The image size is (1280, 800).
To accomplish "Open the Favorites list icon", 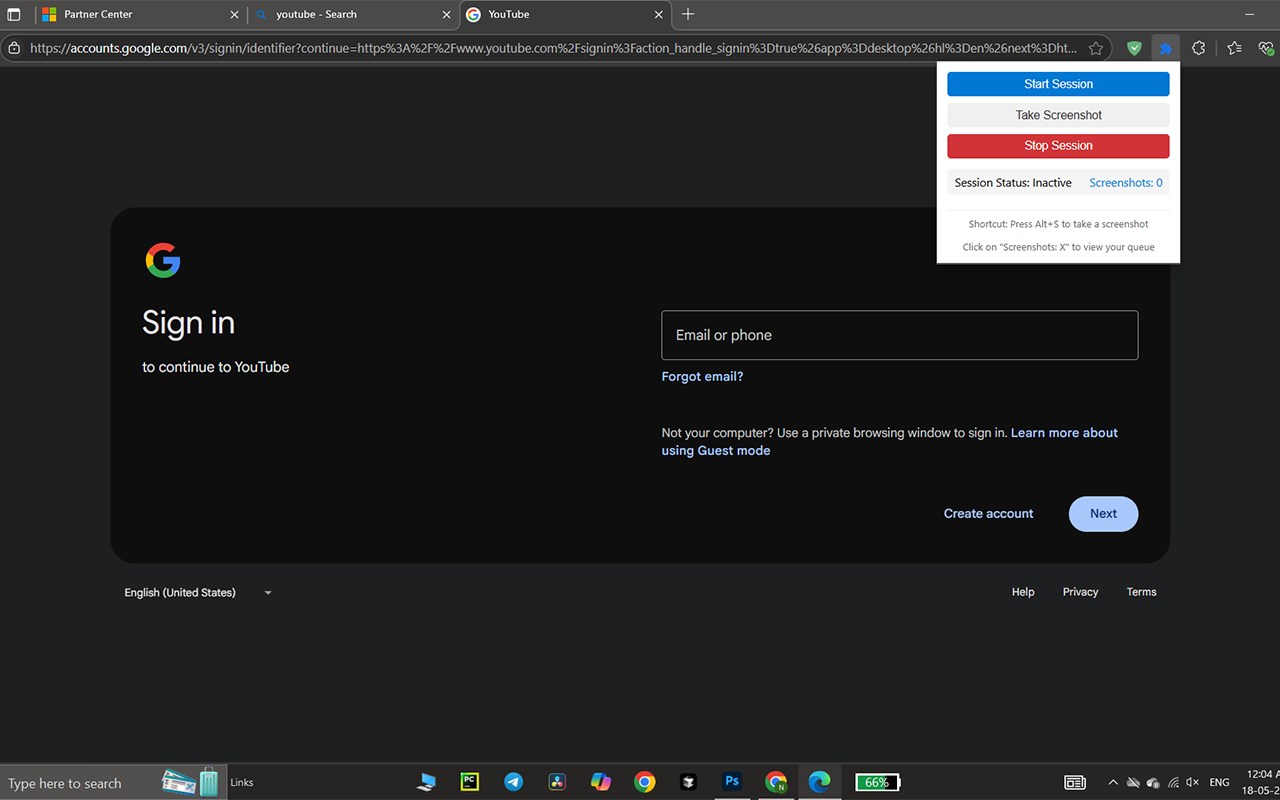I will point(1235,48).
